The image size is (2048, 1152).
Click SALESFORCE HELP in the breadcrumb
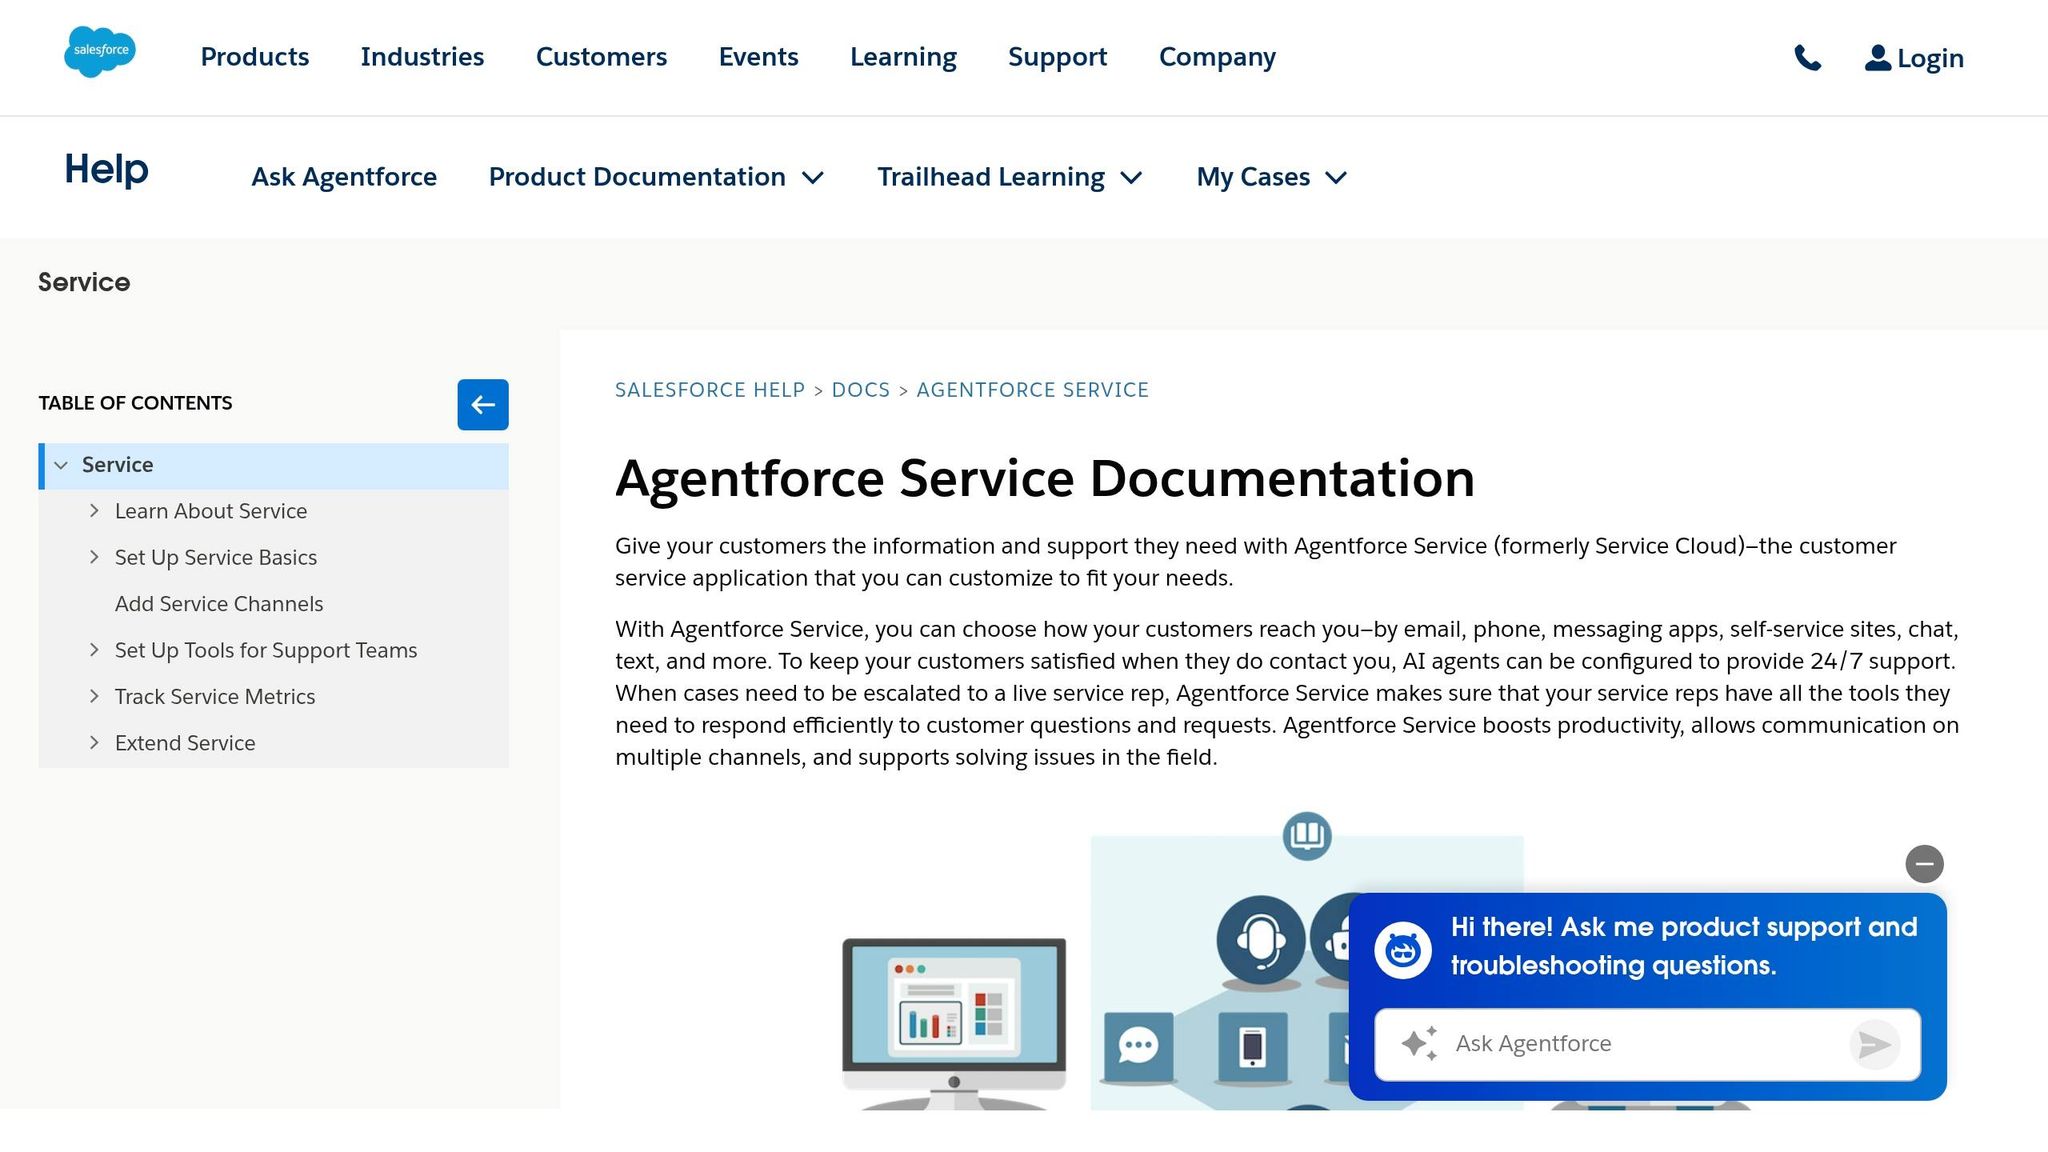click(710, 390)
